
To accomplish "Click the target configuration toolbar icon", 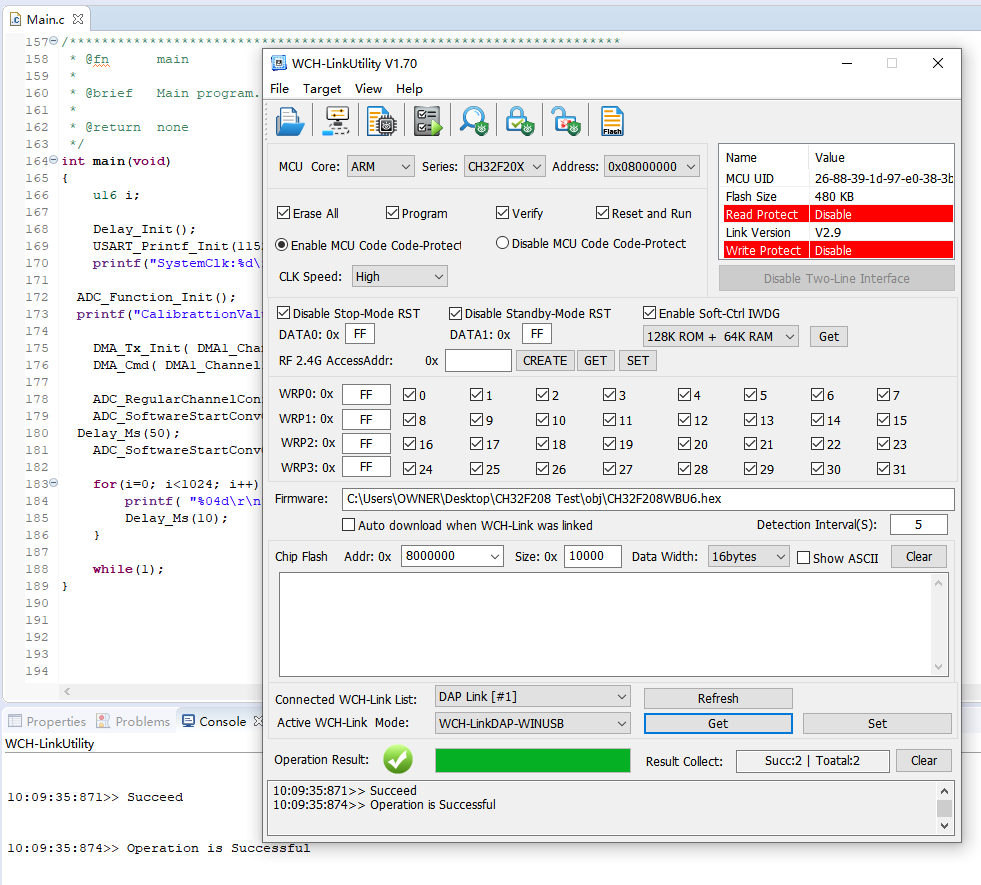I will click(x=335, y=120).
